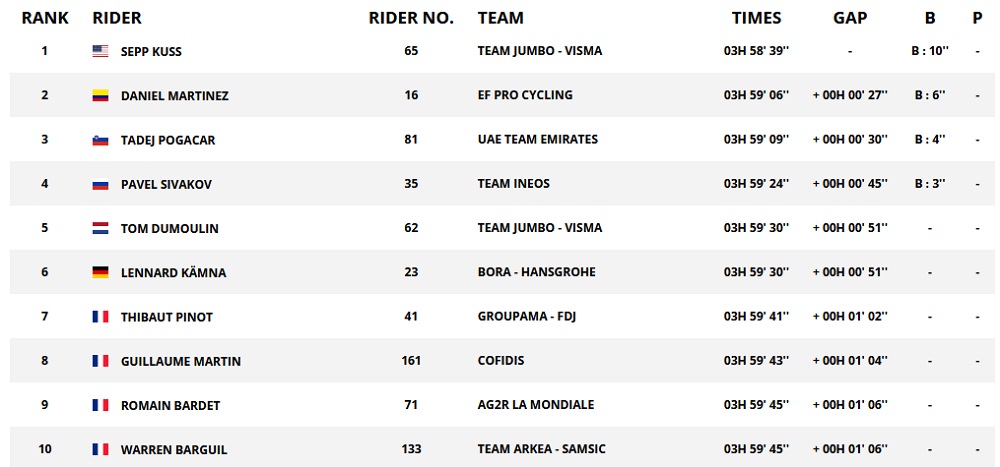Click the German flag beside Lennard Kämna
The image size is (1000, 467).
(100, 273)
